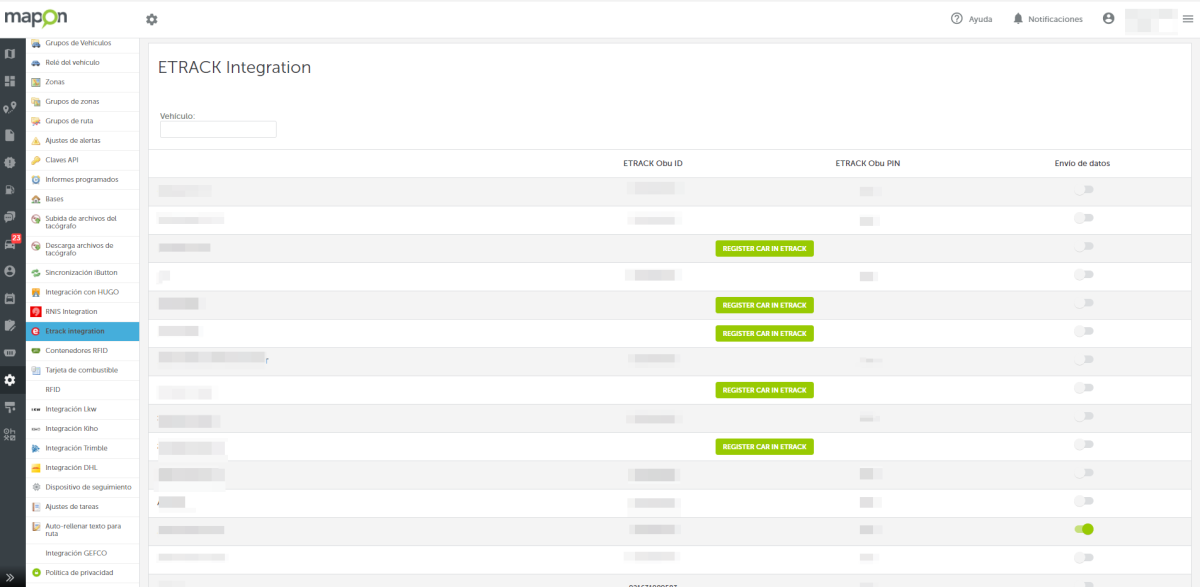Toggle Envío de datos in the second row

pos(1084,217)
